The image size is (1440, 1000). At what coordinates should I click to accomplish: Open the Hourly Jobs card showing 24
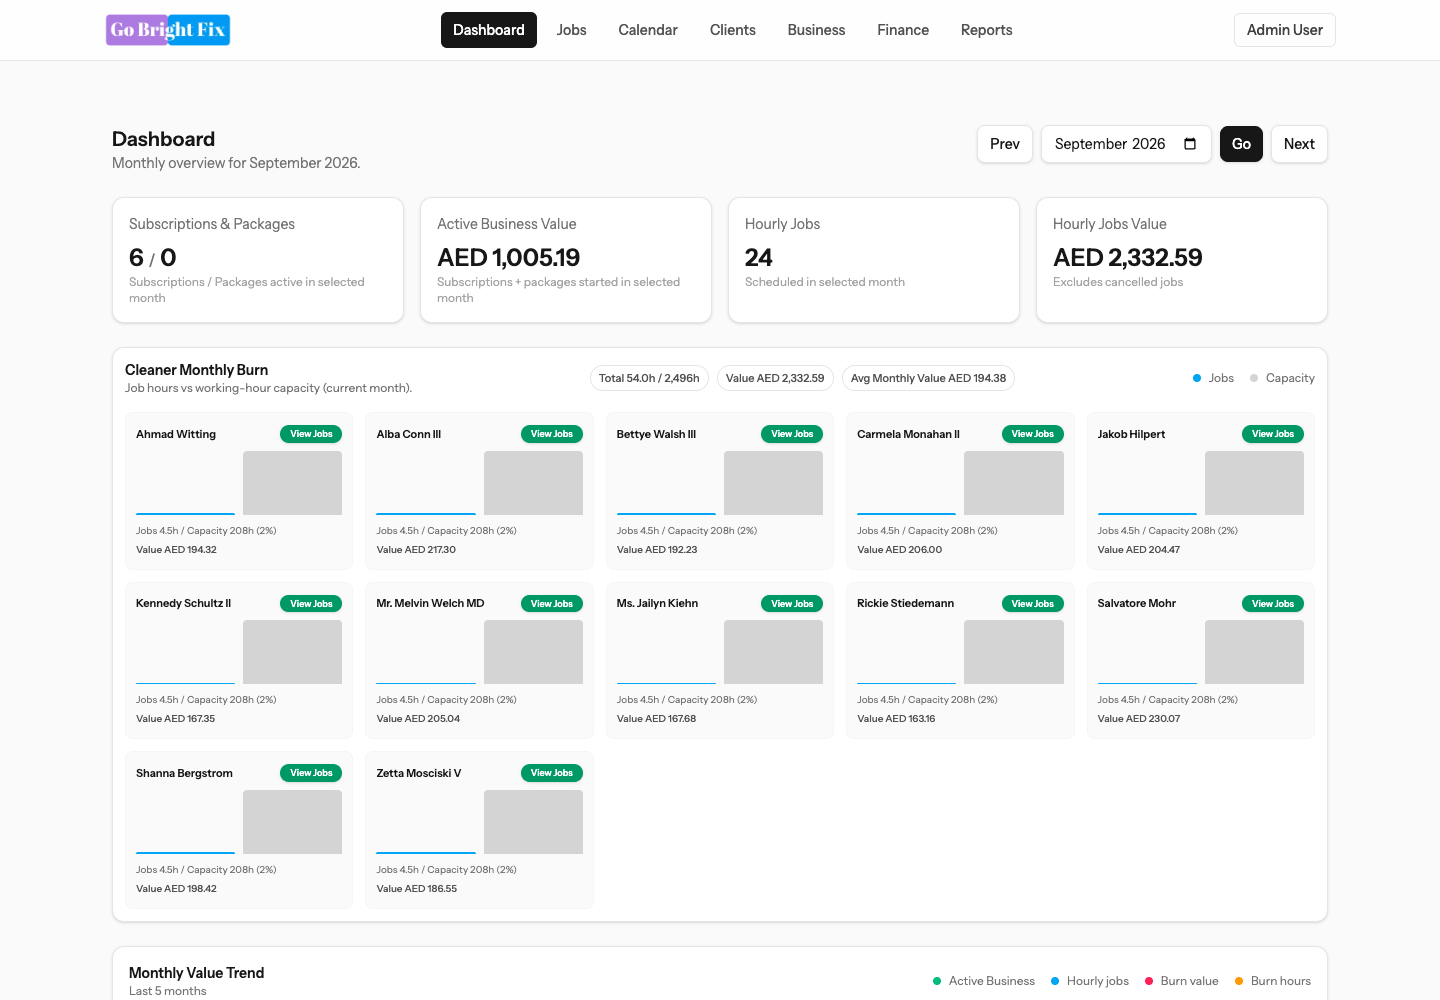pyautogui.click(x=874, y=260)
